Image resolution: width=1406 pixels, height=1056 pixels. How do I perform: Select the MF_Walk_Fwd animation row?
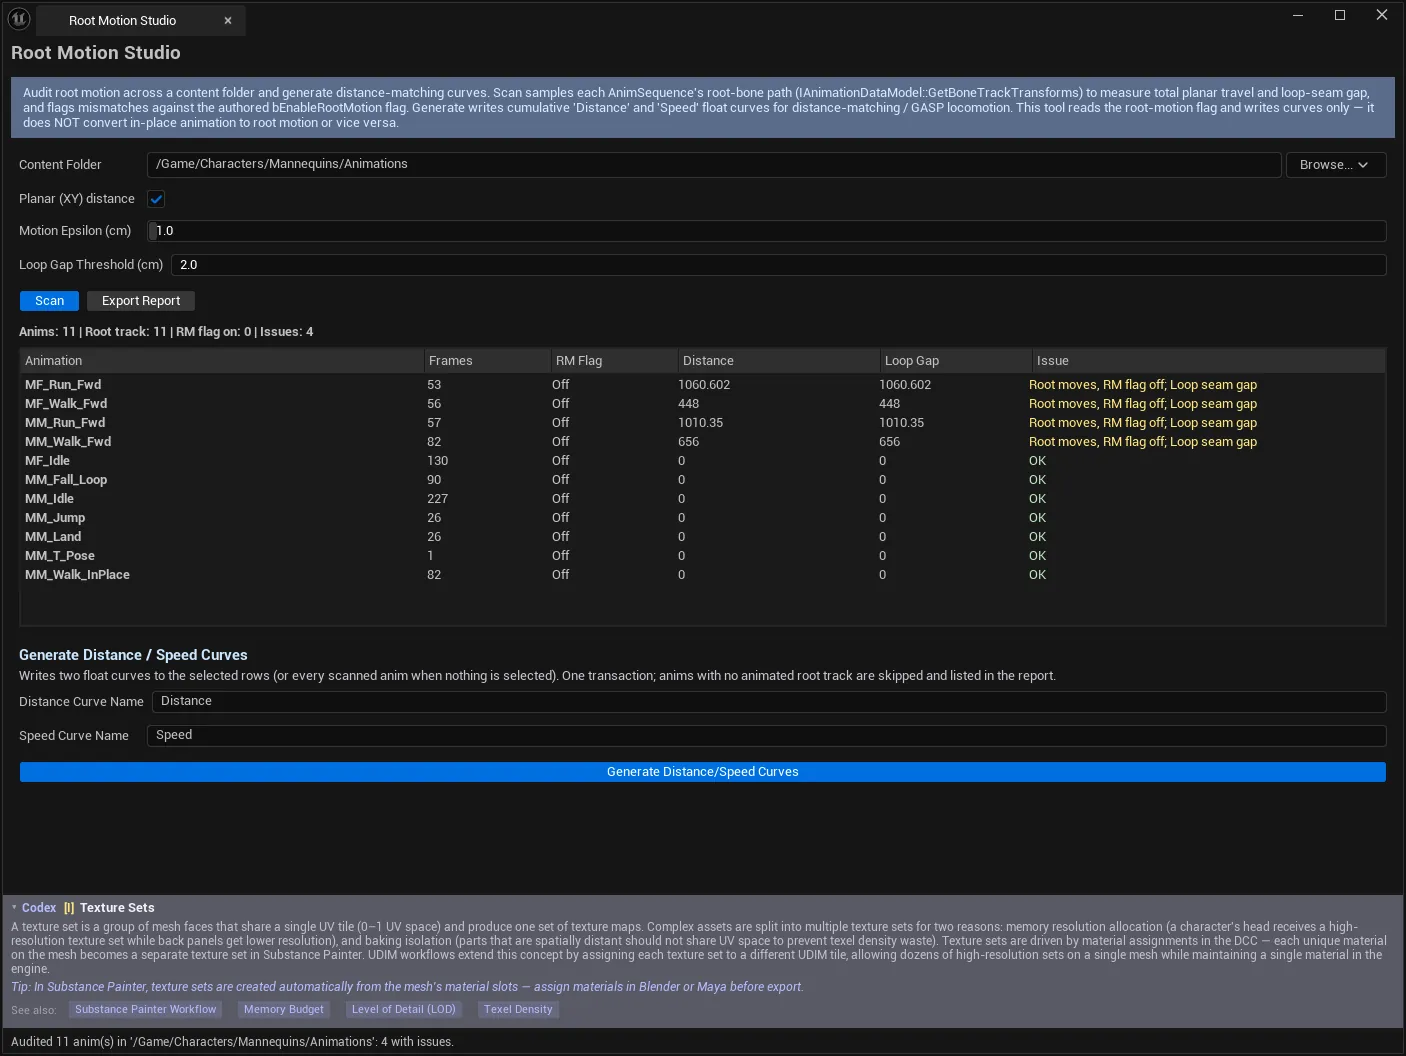702,404
